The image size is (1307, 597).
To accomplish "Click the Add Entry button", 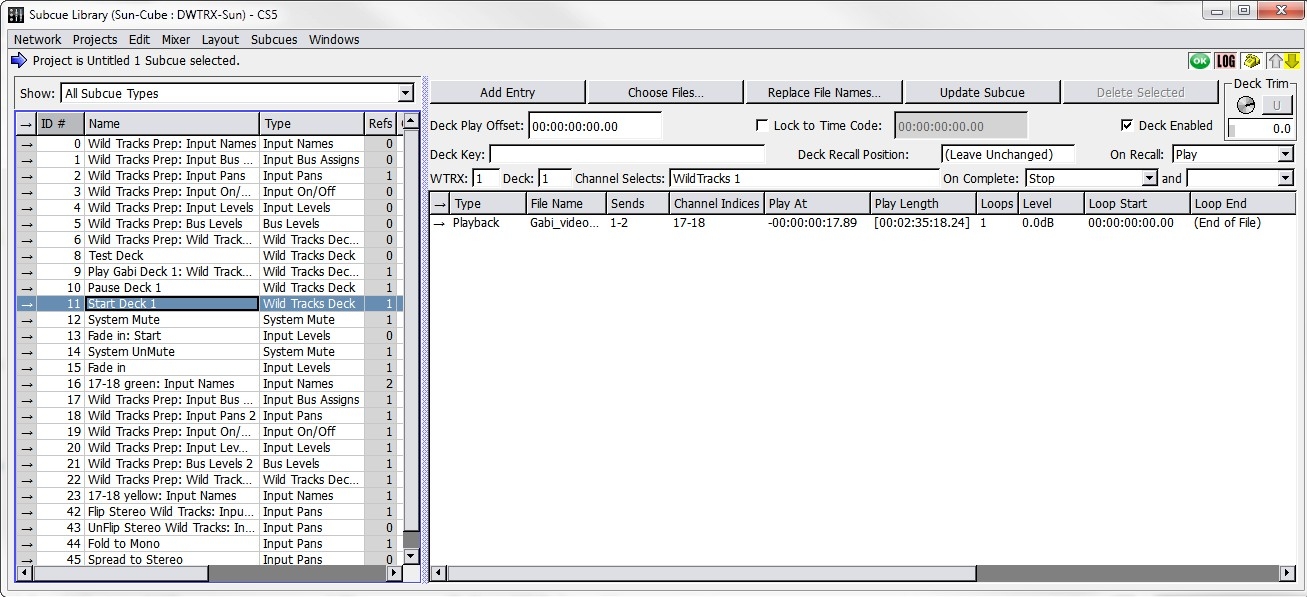I will (x=507, y=93).
